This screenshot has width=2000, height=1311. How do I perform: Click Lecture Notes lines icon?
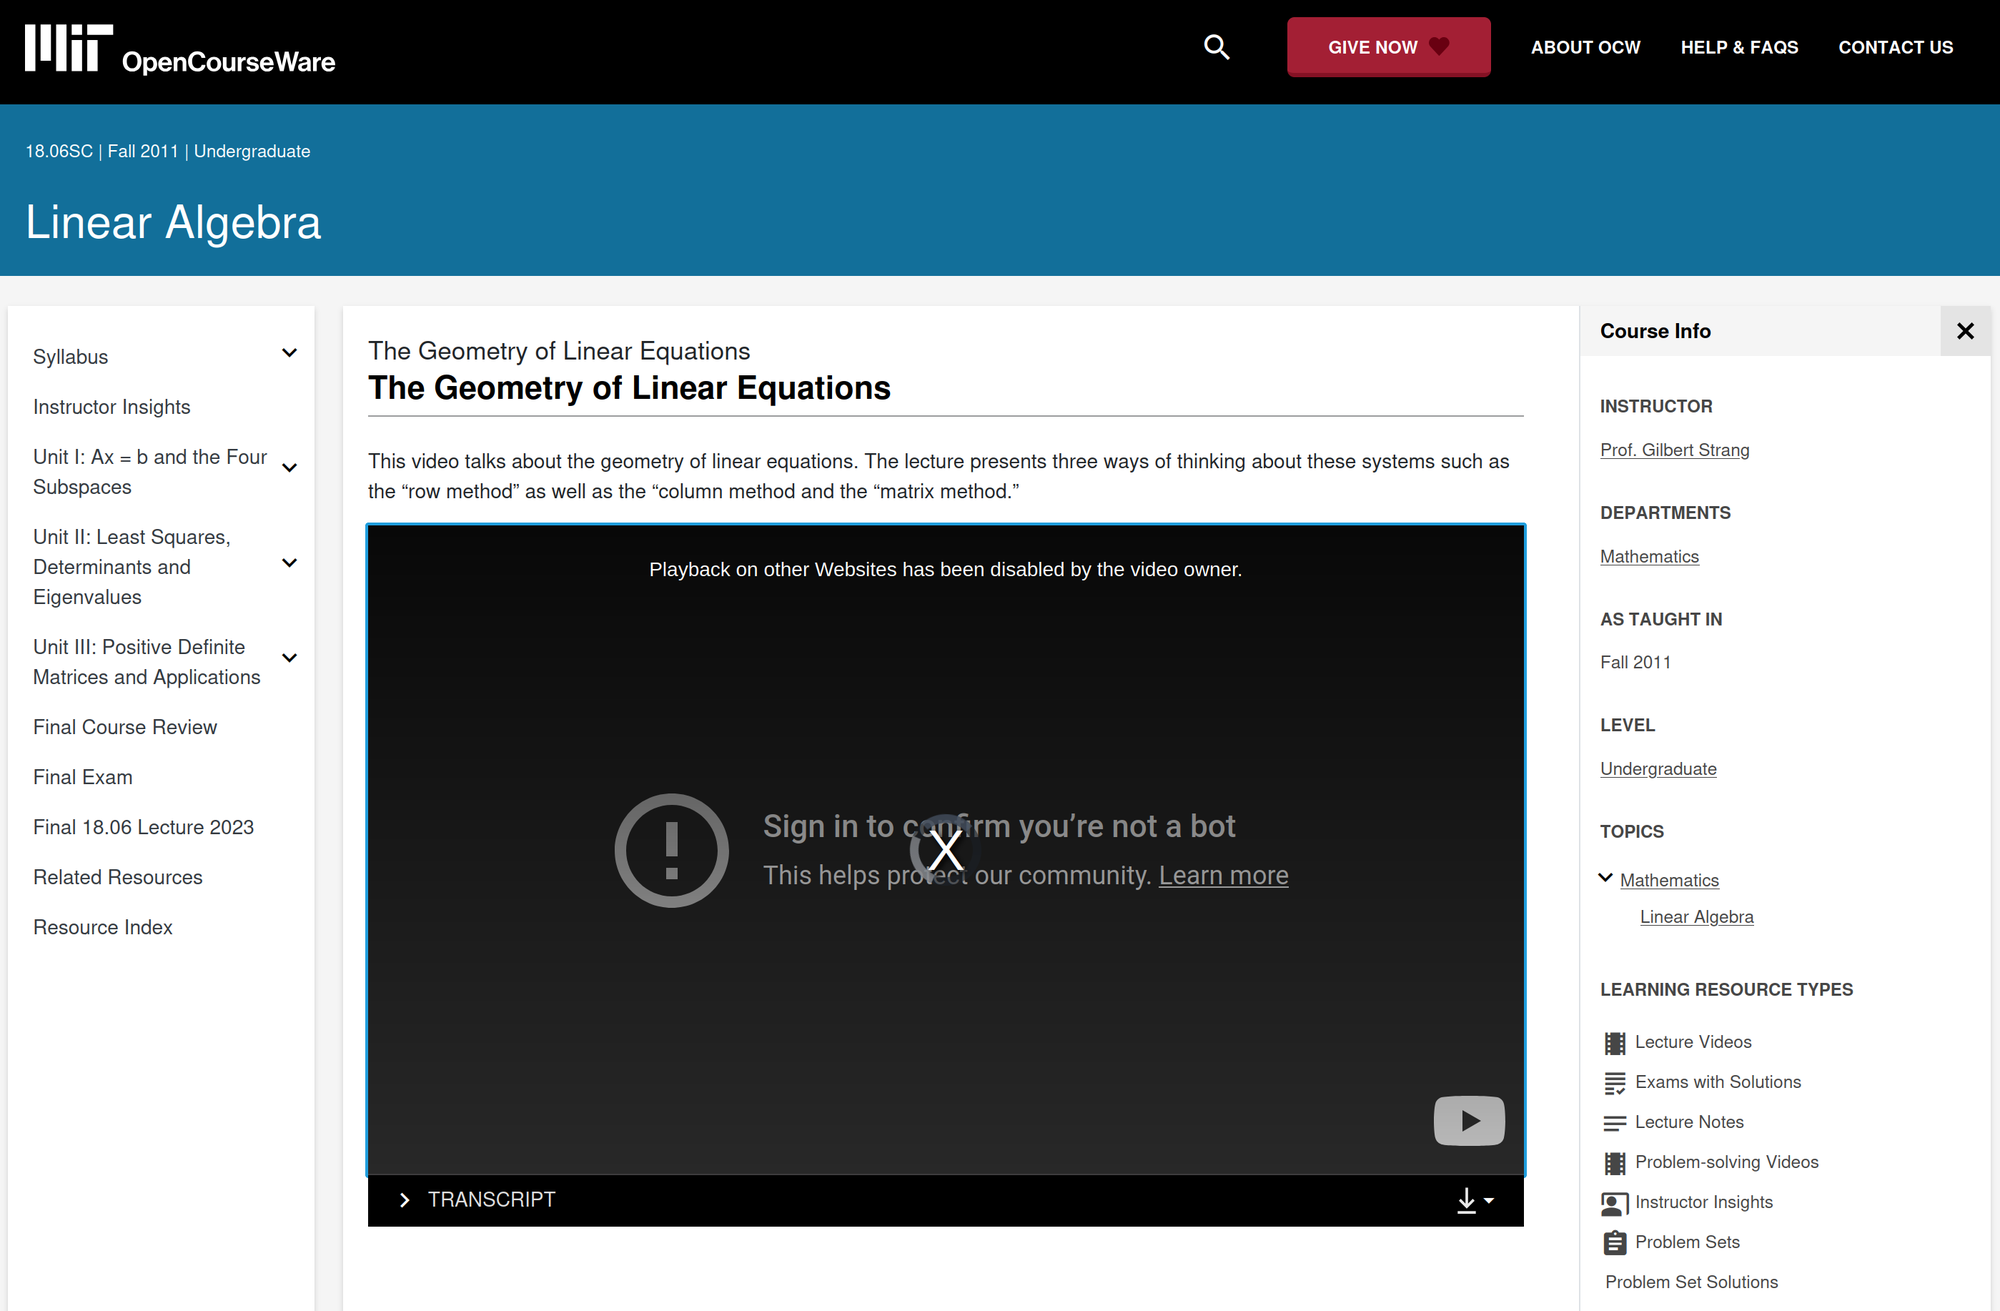1614,1123
